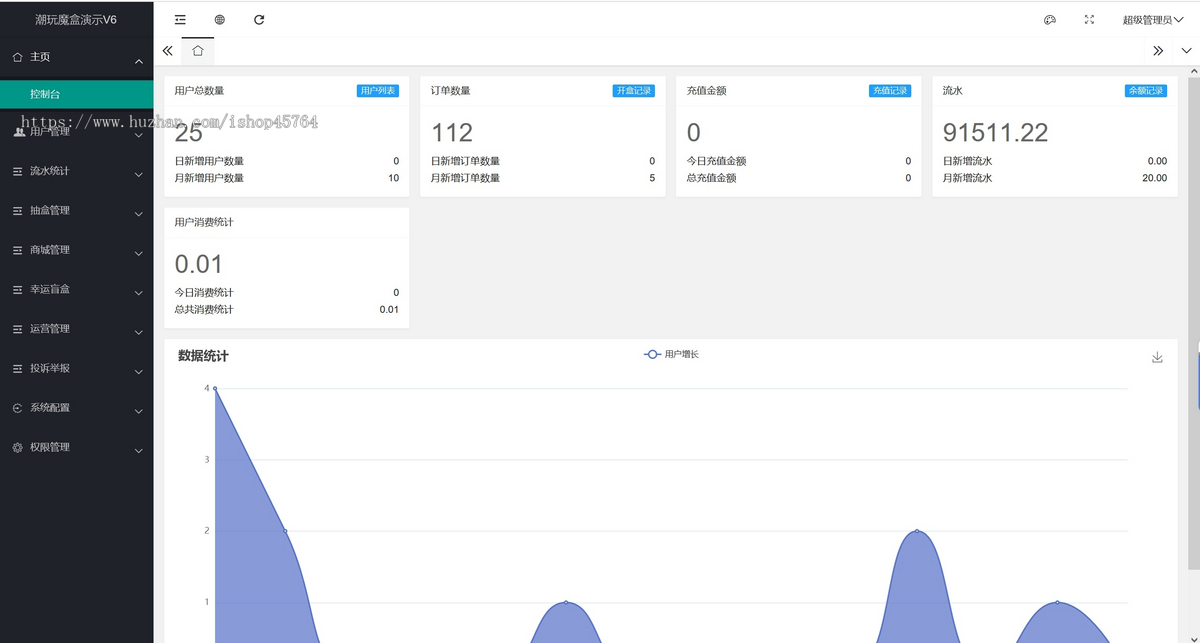Image resolution: width=1200 pixels, height=643 pixels.
Task: Open the 充值记录 badge link
Action: point(890,90)
